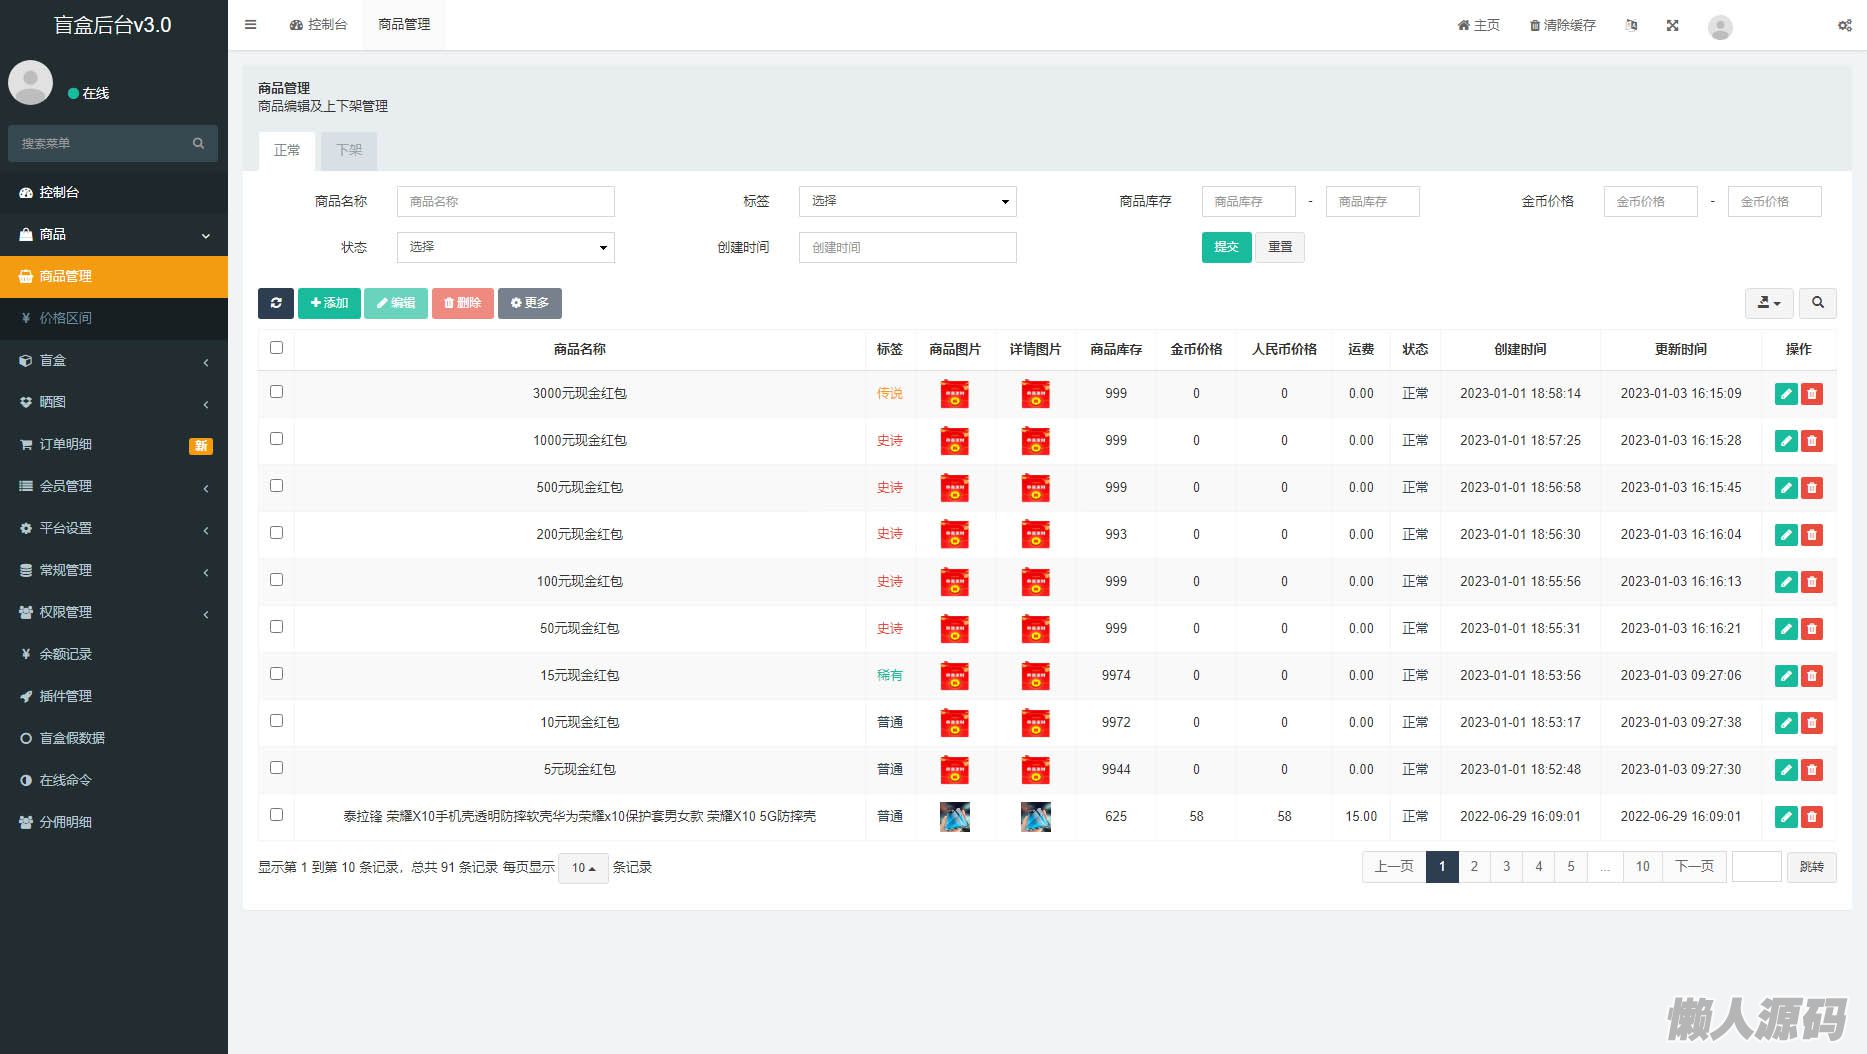Open 价格区间 in the sidebar menu
The width and height of the screenshot is (1867, 1054).
[x=66, y=318]
